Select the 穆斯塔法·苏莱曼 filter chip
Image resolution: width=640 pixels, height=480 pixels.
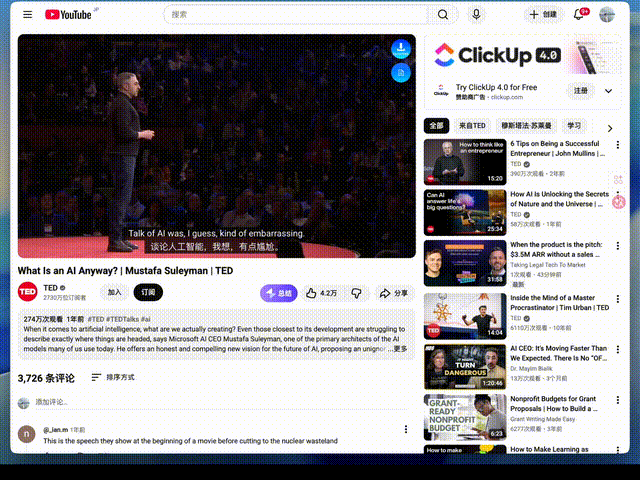coord(526,126)
